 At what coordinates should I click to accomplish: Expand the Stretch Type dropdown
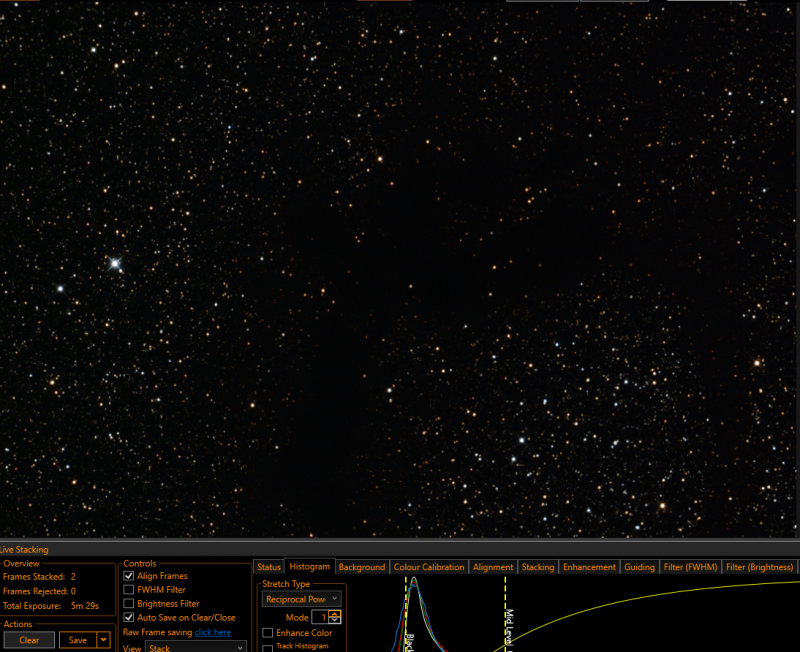301,599
